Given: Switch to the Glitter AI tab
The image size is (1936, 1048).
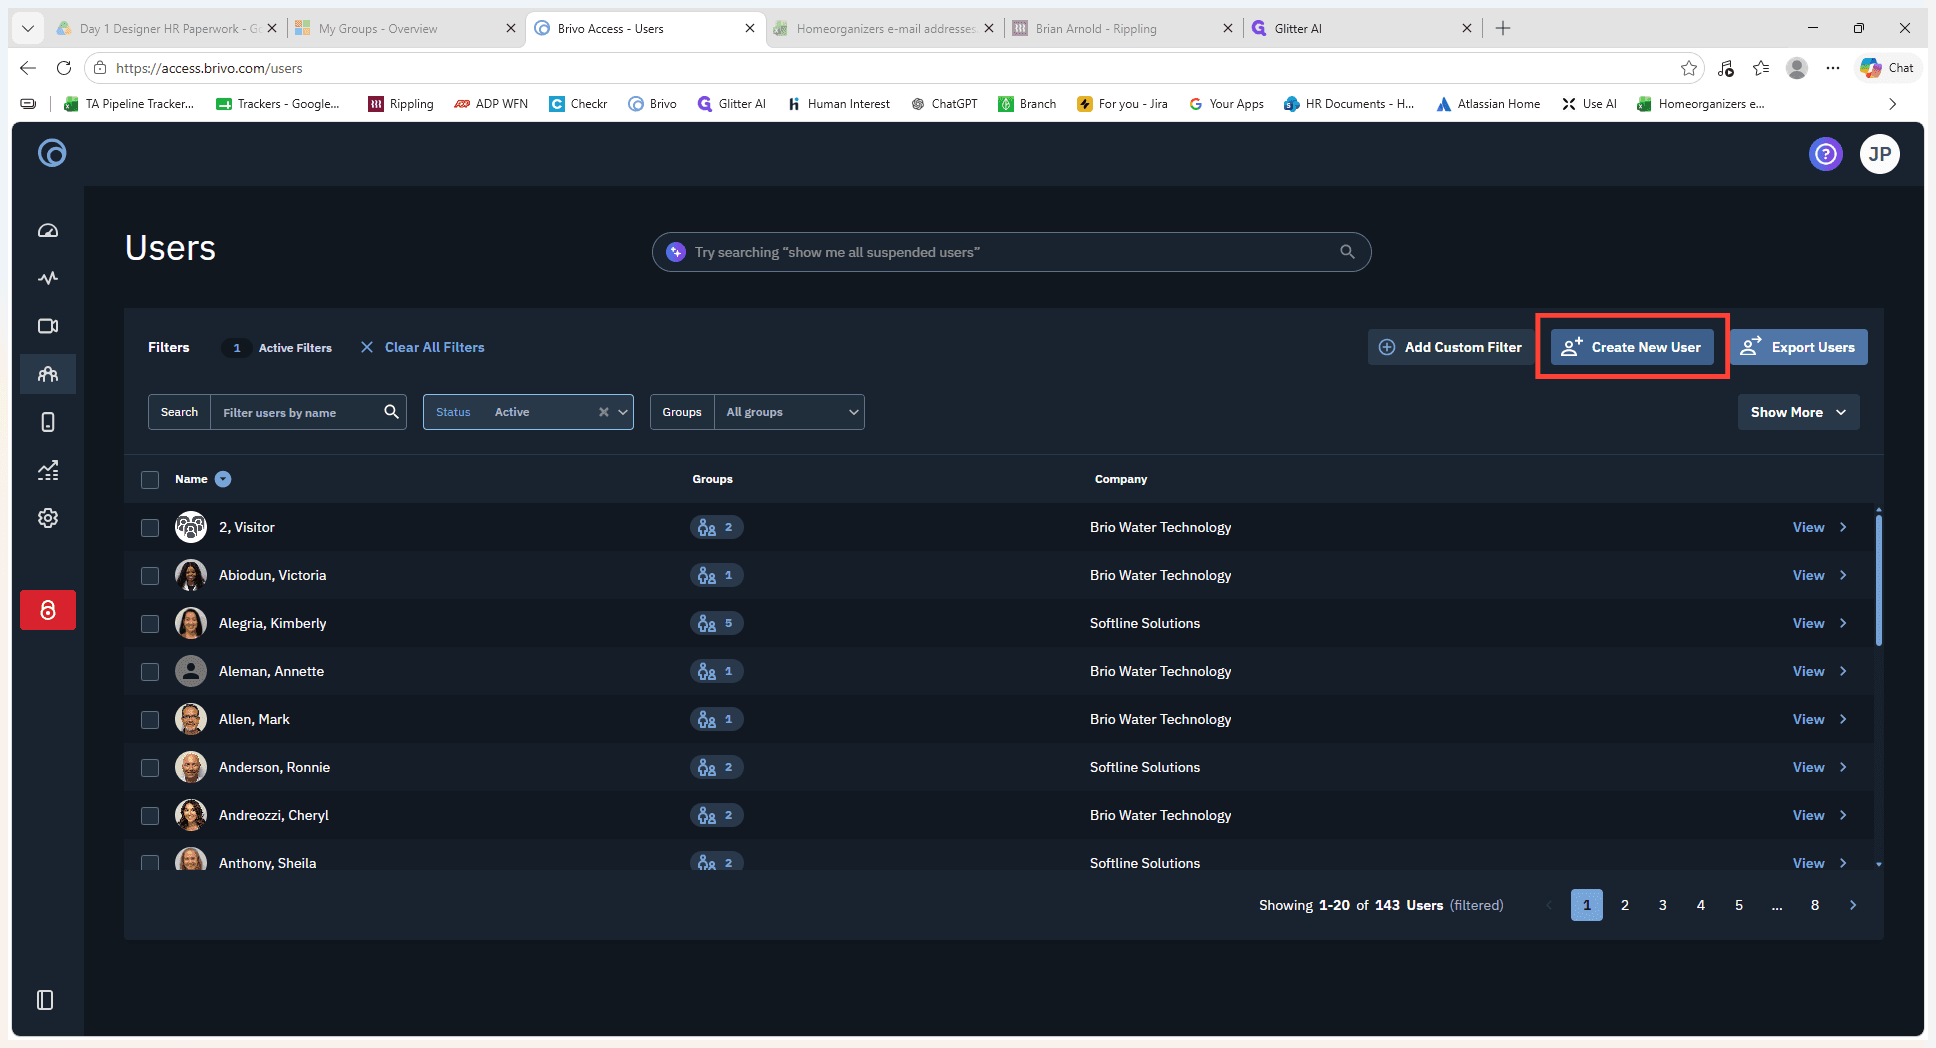Looking at the screenshot, I should click(1362, 28).
